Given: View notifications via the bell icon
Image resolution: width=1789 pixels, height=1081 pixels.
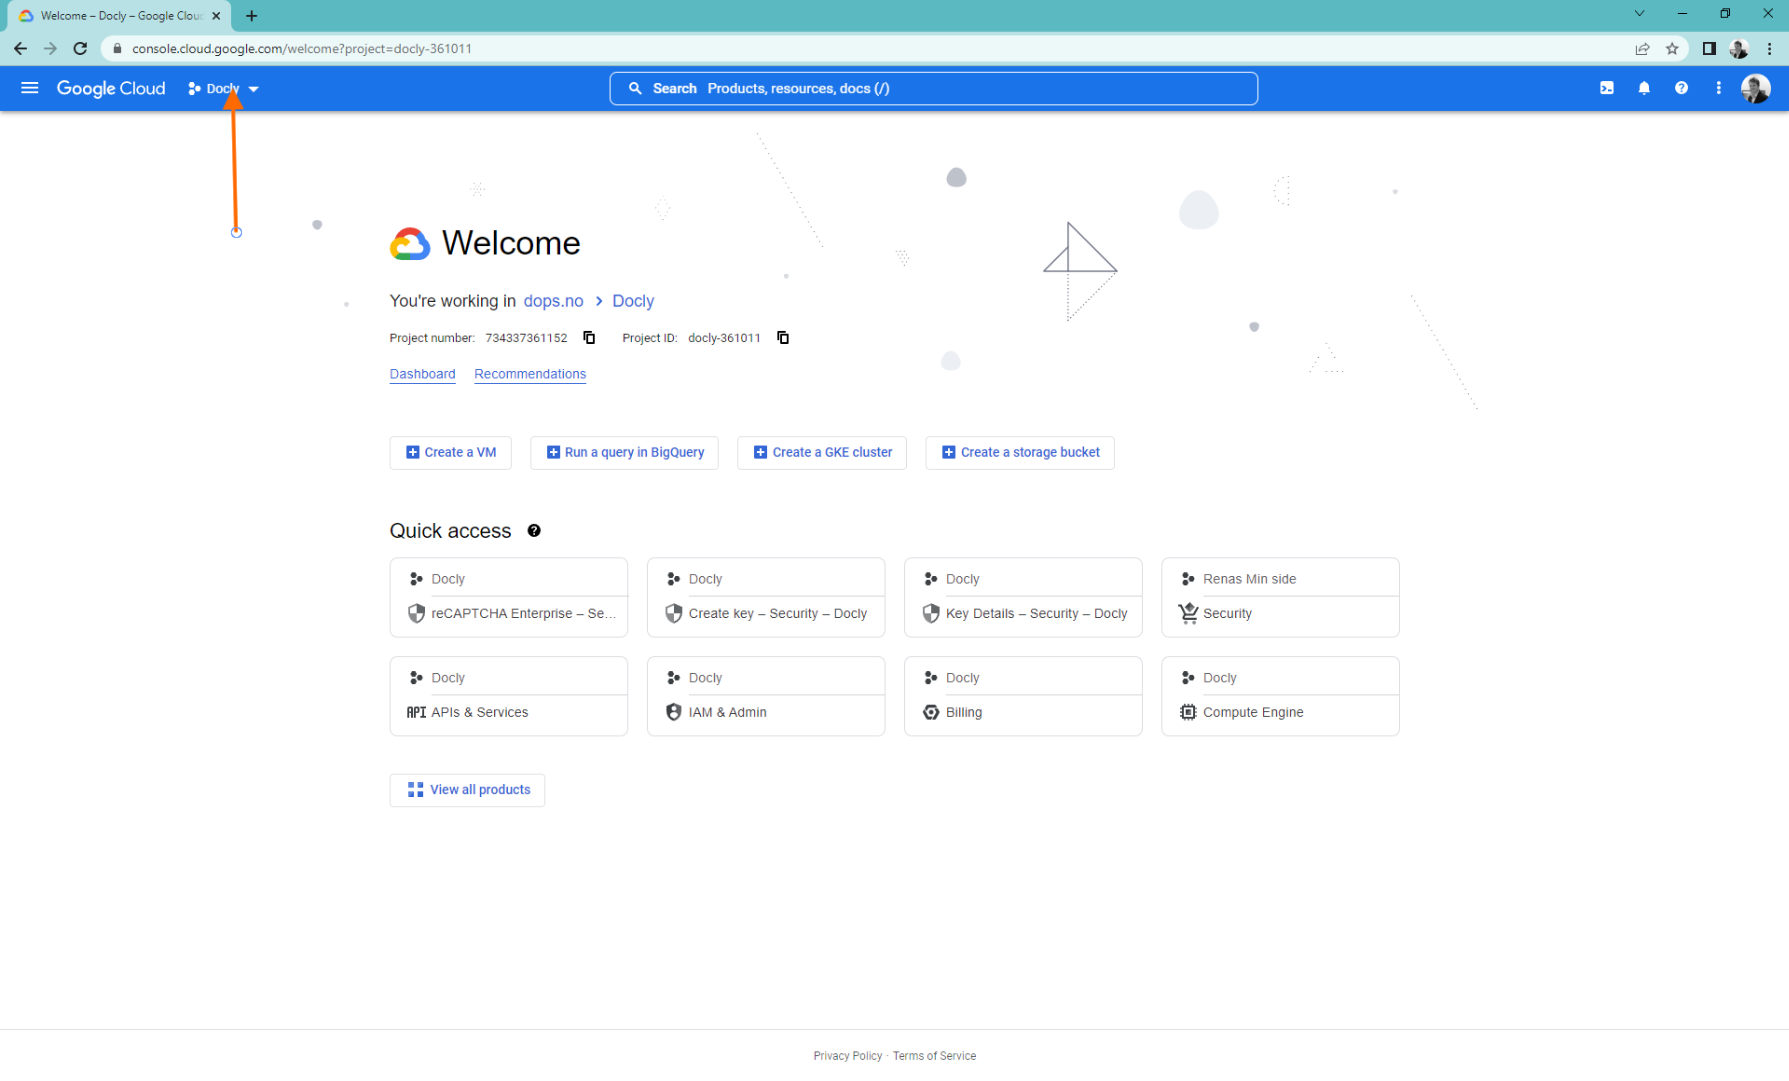Looking at the screenshot, I should (x=1643, y=88).
